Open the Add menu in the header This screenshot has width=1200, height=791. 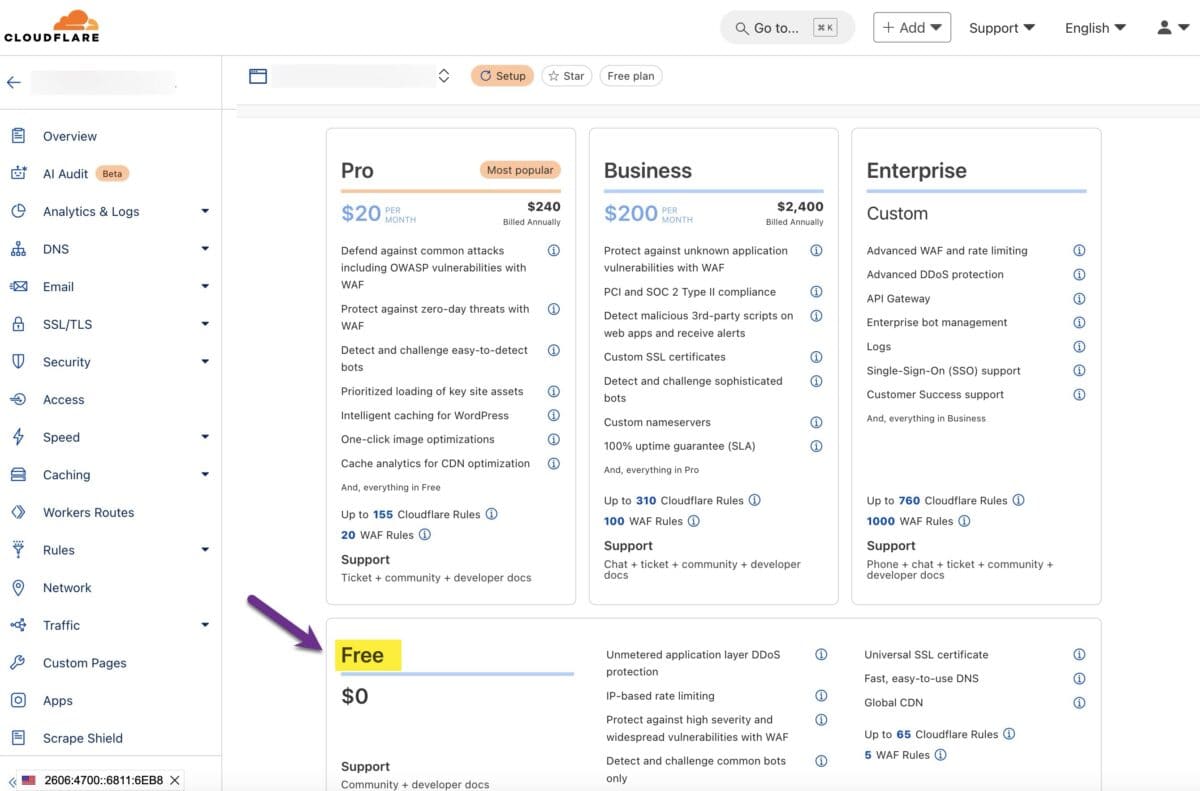(x=911, y=27)
